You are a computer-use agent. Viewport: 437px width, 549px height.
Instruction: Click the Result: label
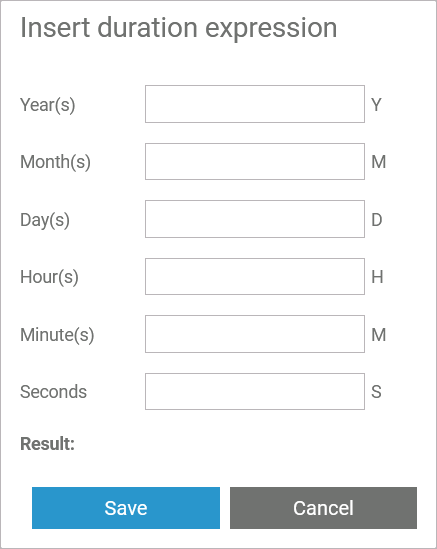click(47, 444)
